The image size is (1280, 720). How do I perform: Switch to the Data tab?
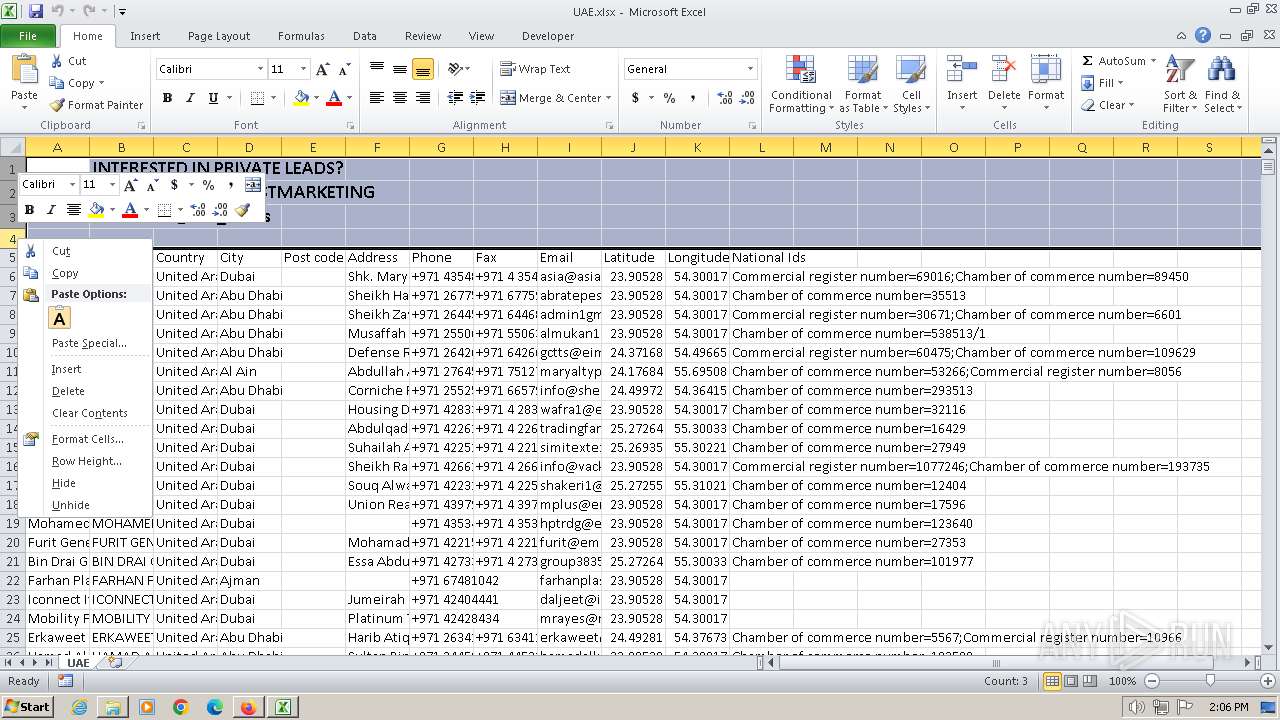coord(365,36)
